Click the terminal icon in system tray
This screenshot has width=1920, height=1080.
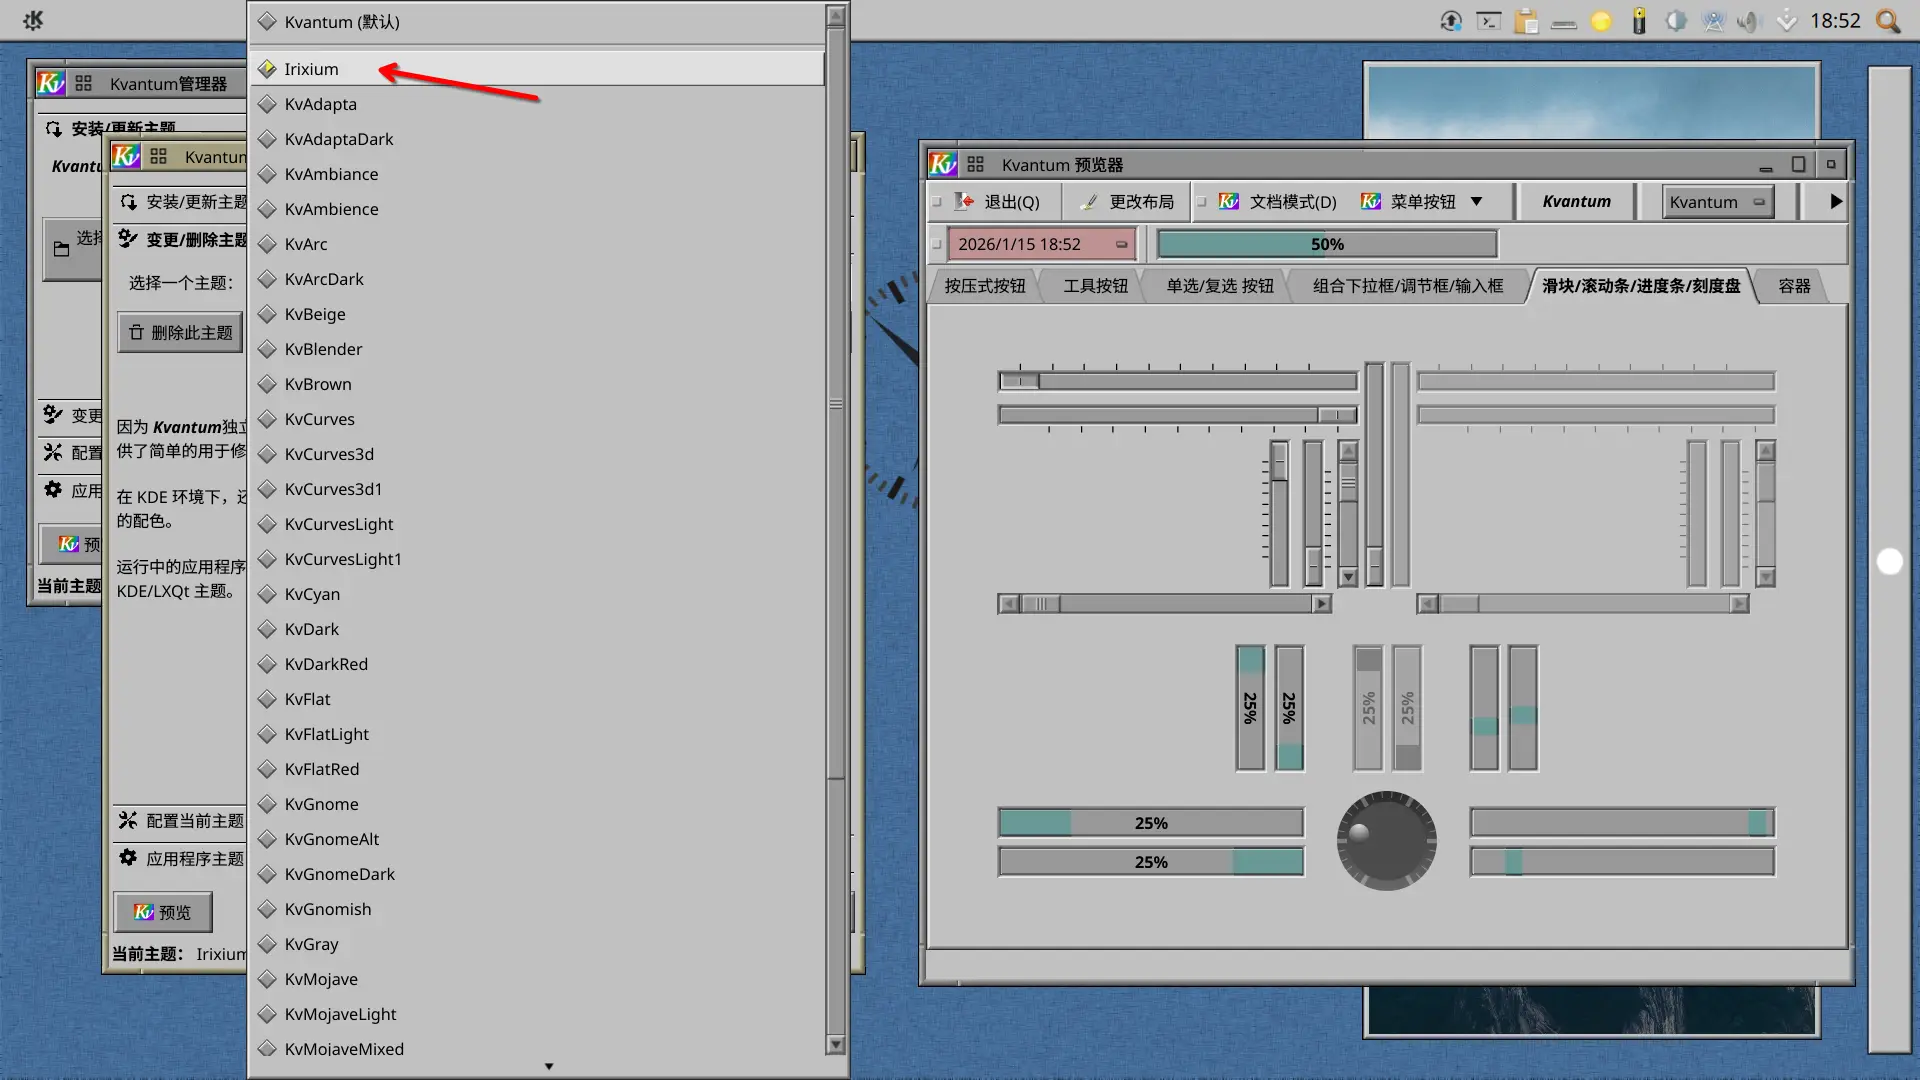1489,21
